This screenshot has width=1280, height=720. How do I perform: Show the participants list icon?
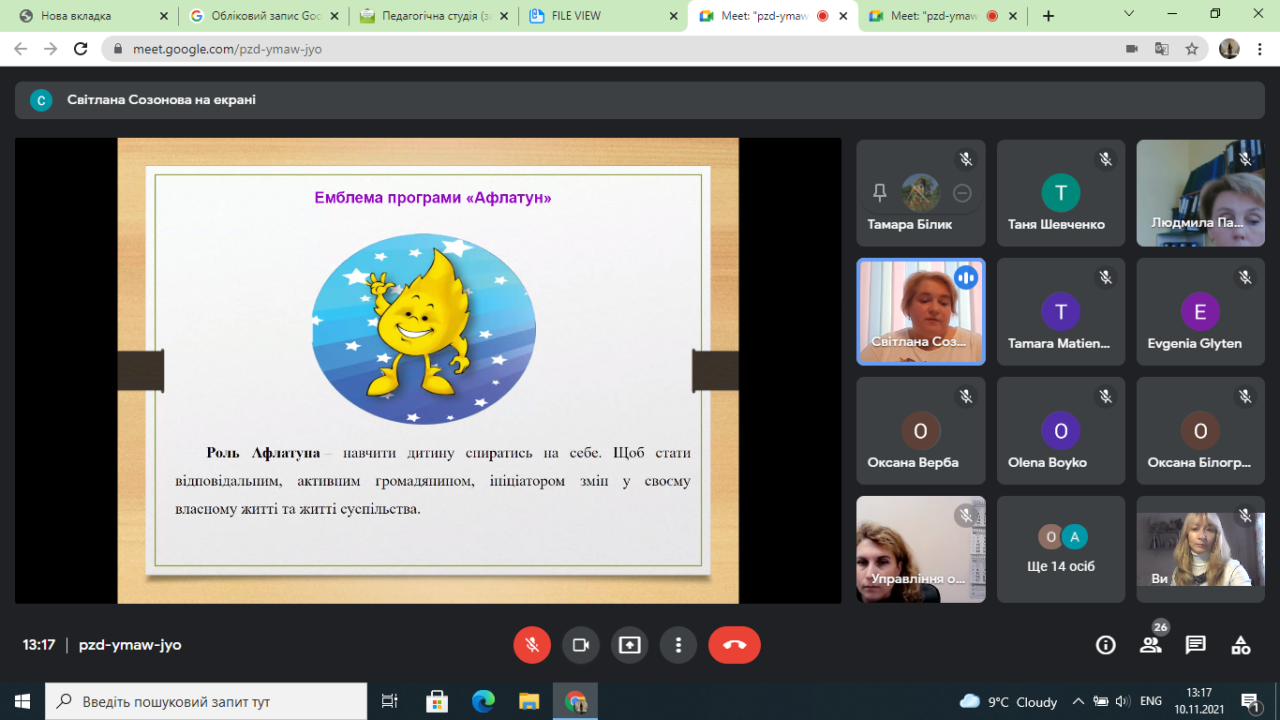point(1151,645)
